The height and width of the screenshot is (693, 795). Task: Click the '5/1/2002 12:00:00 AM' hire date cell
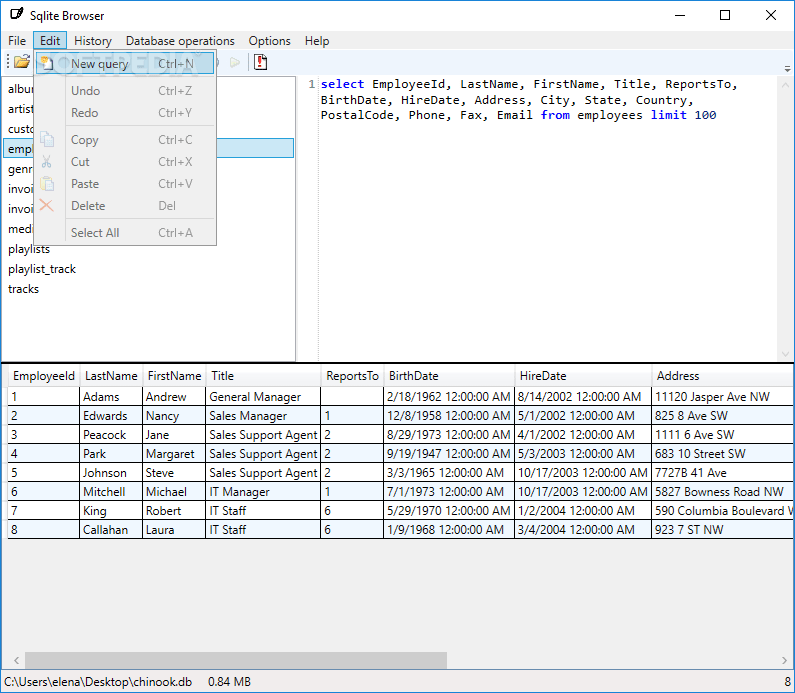[x=583, y=416]
